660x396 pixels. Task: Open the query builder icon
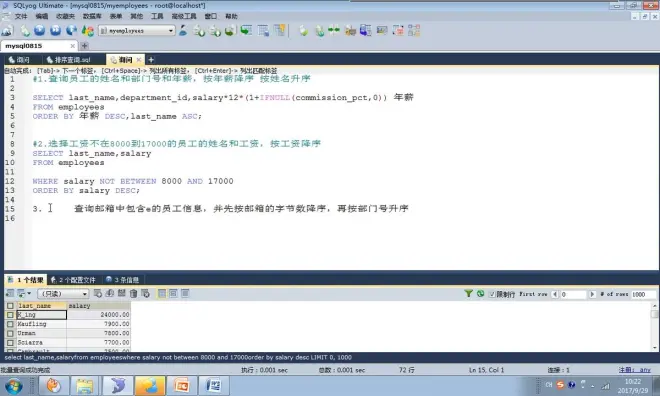(382, 31)
